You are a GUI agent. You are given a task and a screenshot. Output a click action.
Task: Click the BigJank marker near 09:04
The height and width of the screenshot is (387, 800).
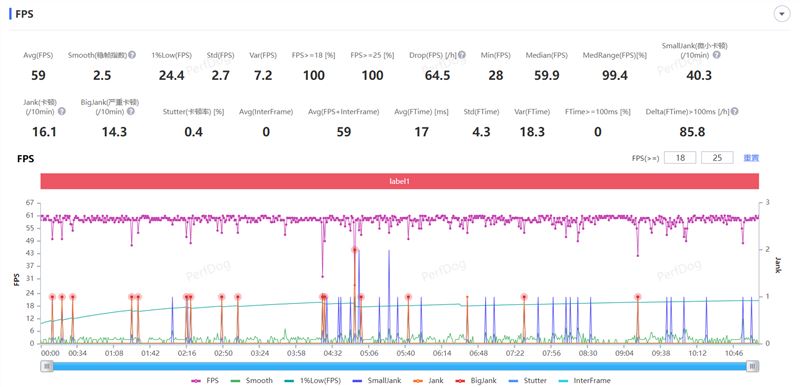click(x=637, y=297)
